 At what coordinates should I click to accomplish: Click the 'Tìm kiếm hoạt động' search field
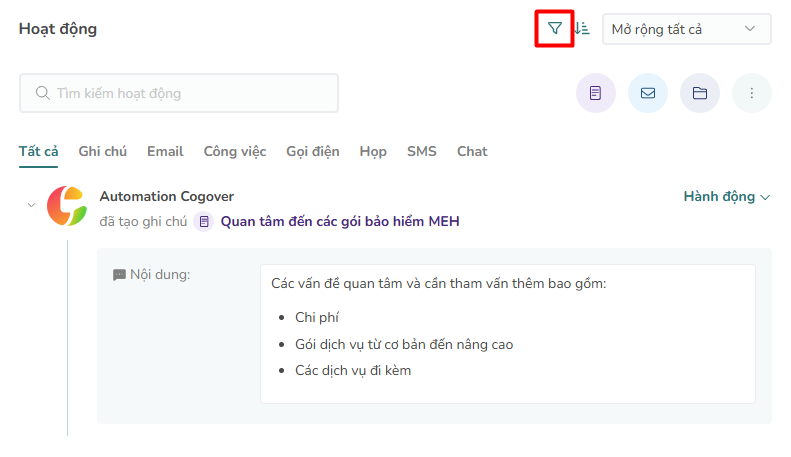pyautogui.click(x=179, y=93)
